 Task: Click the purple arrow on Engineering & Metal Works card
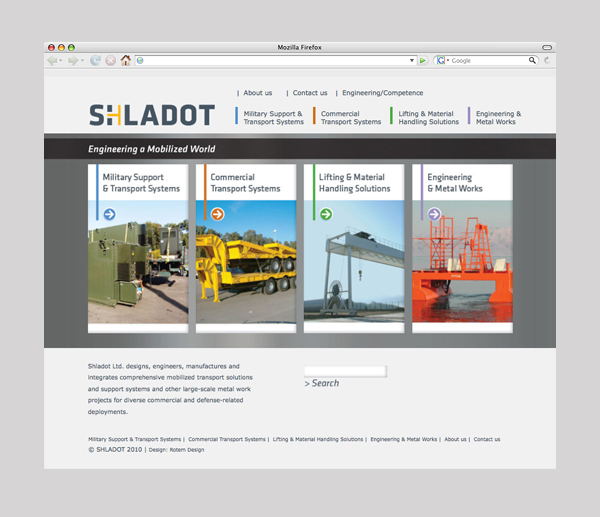434,214
